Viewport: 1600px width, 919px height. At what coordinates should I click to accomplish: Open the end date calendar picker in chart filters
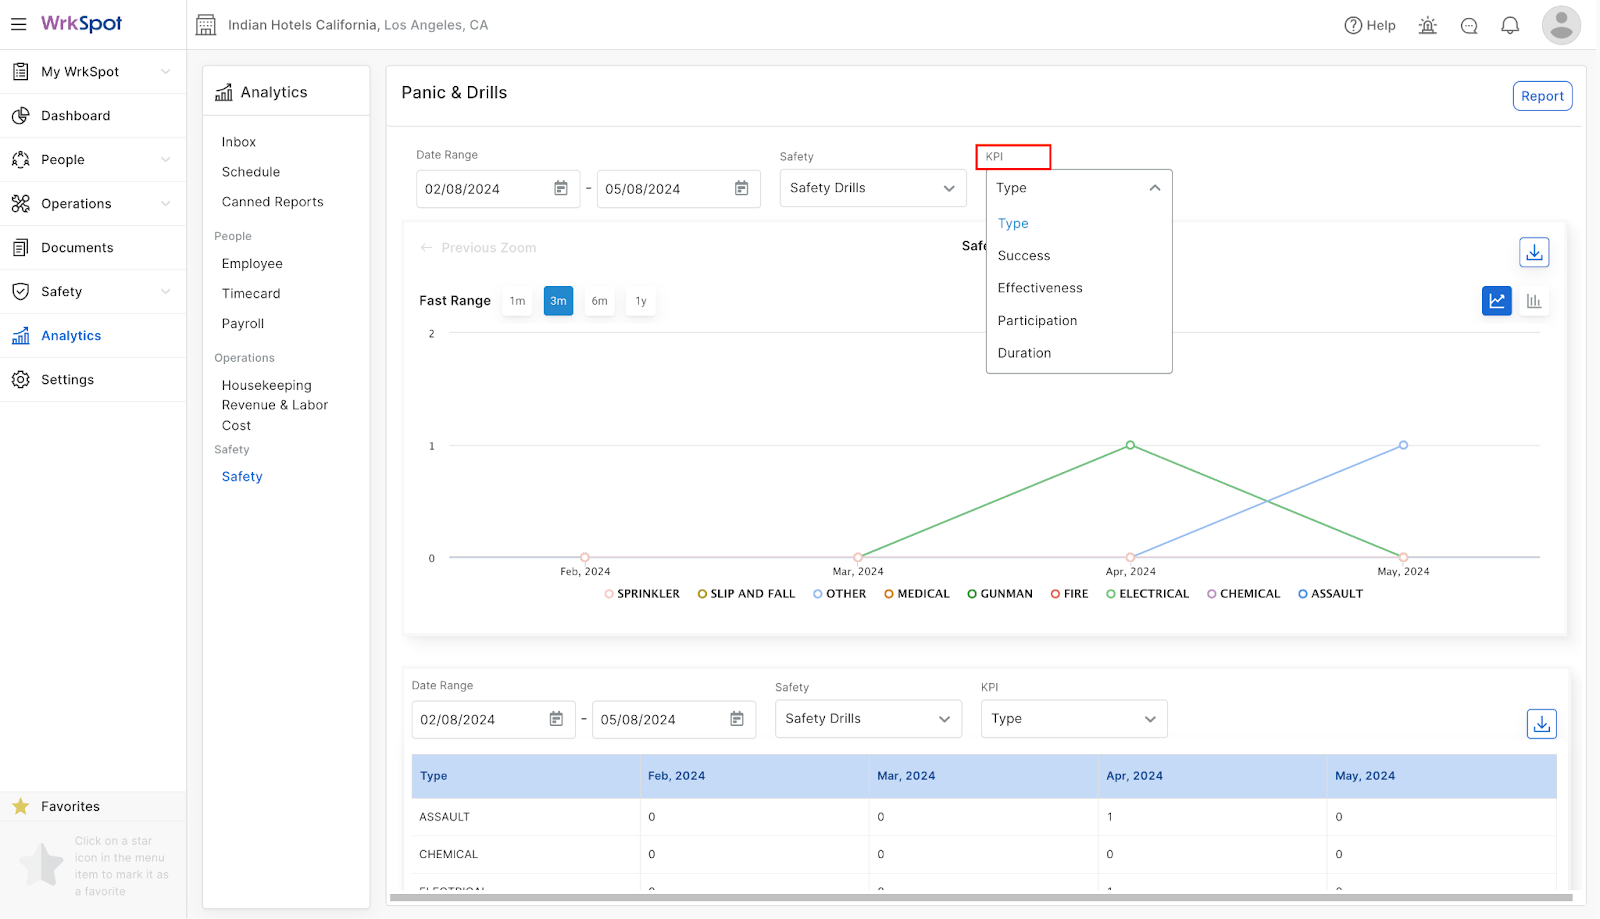tap(742, 188)
